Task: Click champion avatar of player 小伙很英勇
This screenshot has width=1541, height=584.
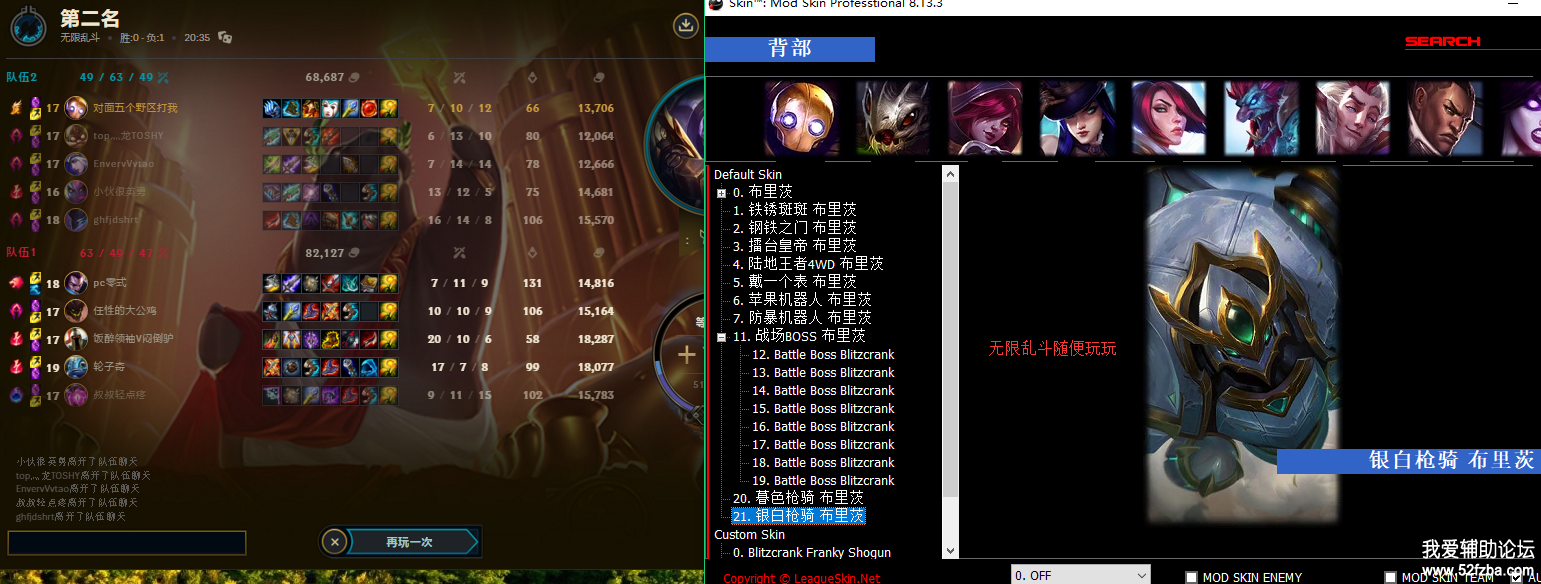Action: (76, 192)
